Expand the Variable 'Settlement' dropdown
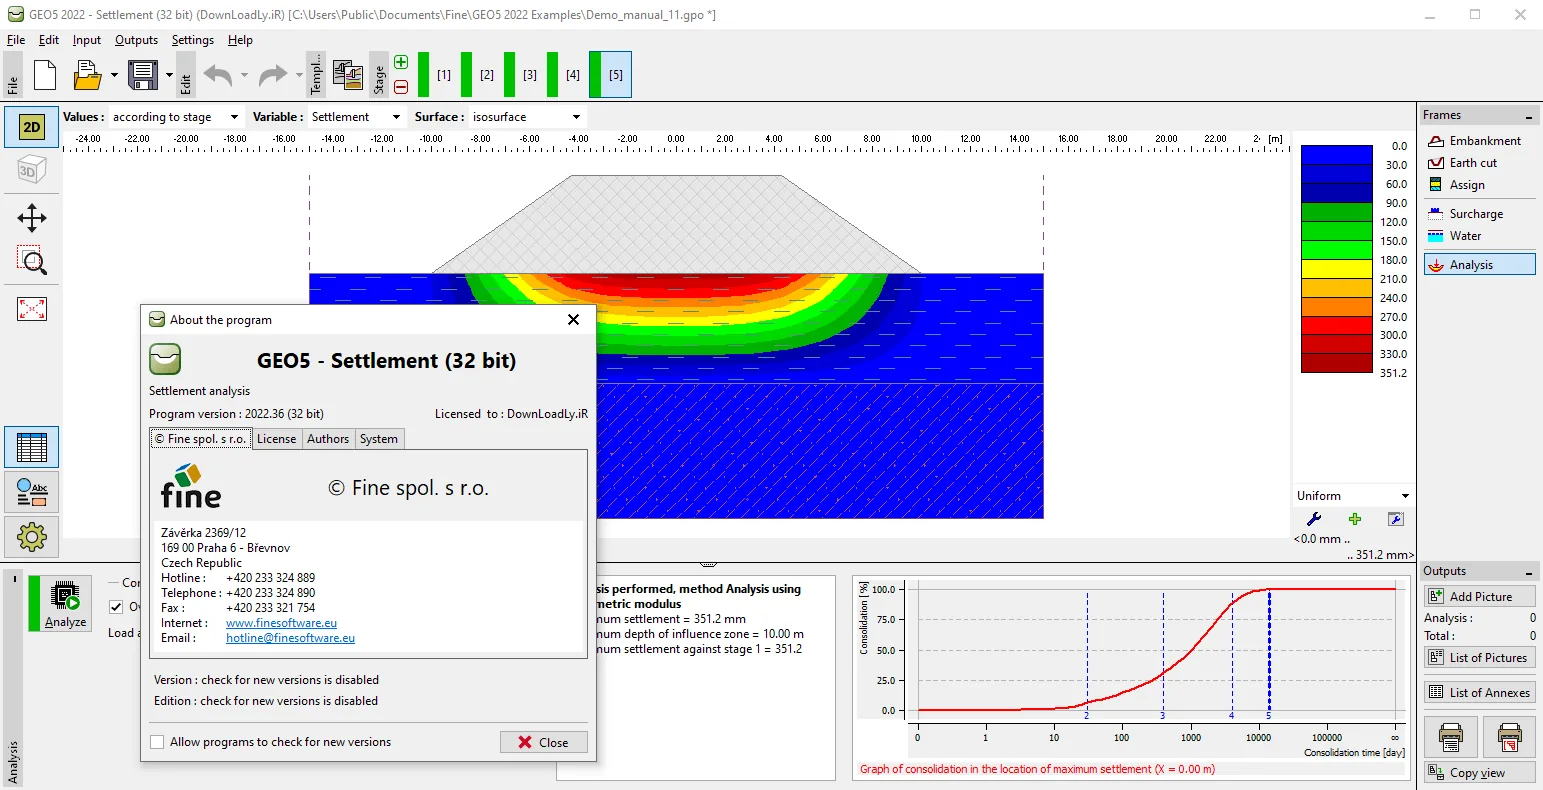The height and width of the screenshot is (790, 1543). [x=395, y=117]
